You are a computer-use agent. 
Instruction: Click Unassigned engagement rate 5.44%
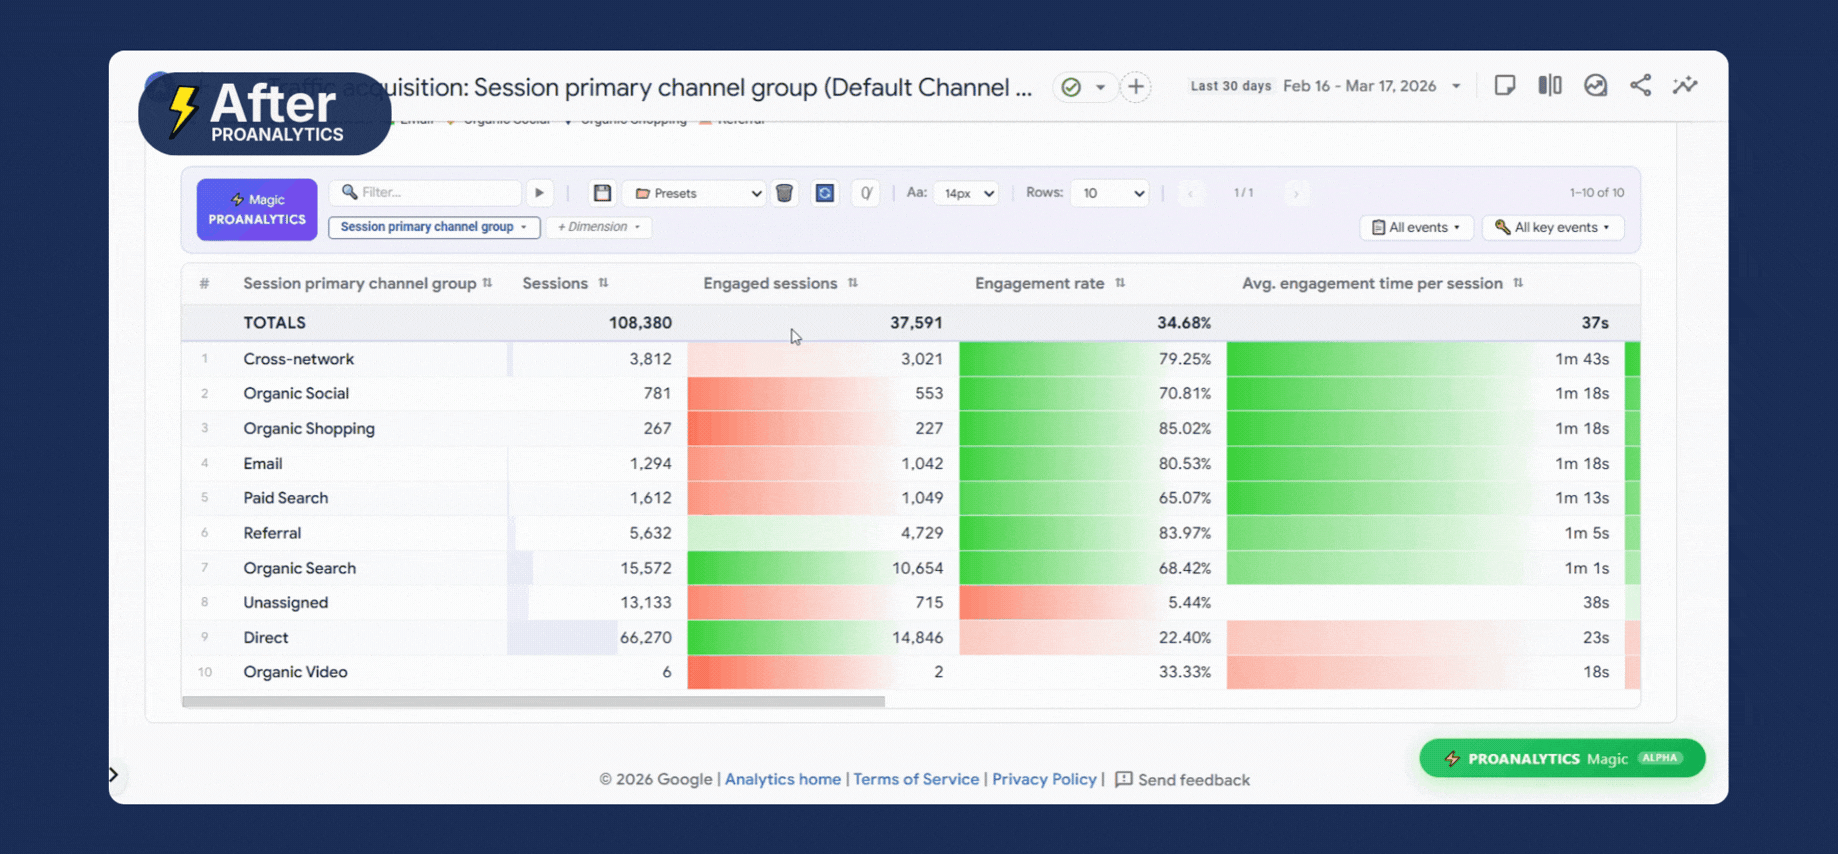point(1189,603)
